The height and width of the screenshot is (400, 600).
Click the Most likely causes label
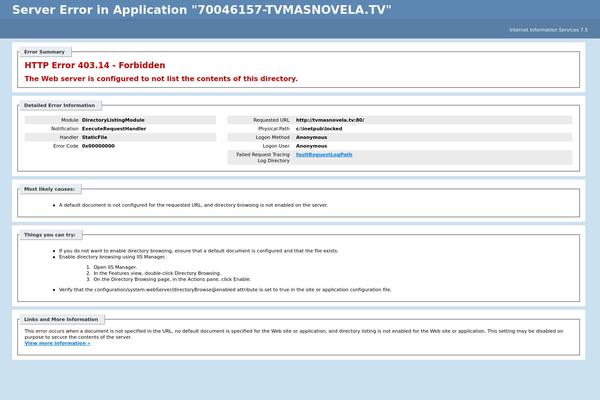click(x=50, y=189)
